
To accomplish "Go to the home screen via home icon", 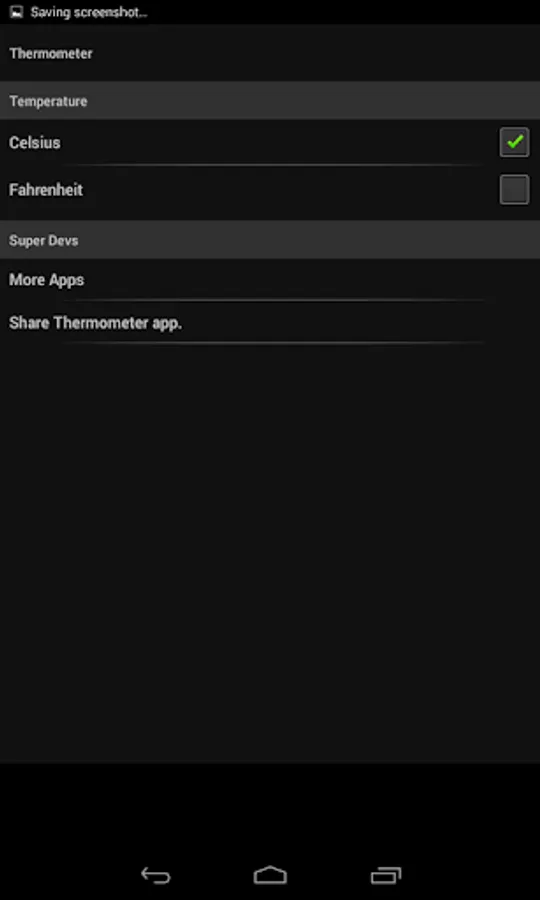I will pyautogui.click(x=270, y=875).
